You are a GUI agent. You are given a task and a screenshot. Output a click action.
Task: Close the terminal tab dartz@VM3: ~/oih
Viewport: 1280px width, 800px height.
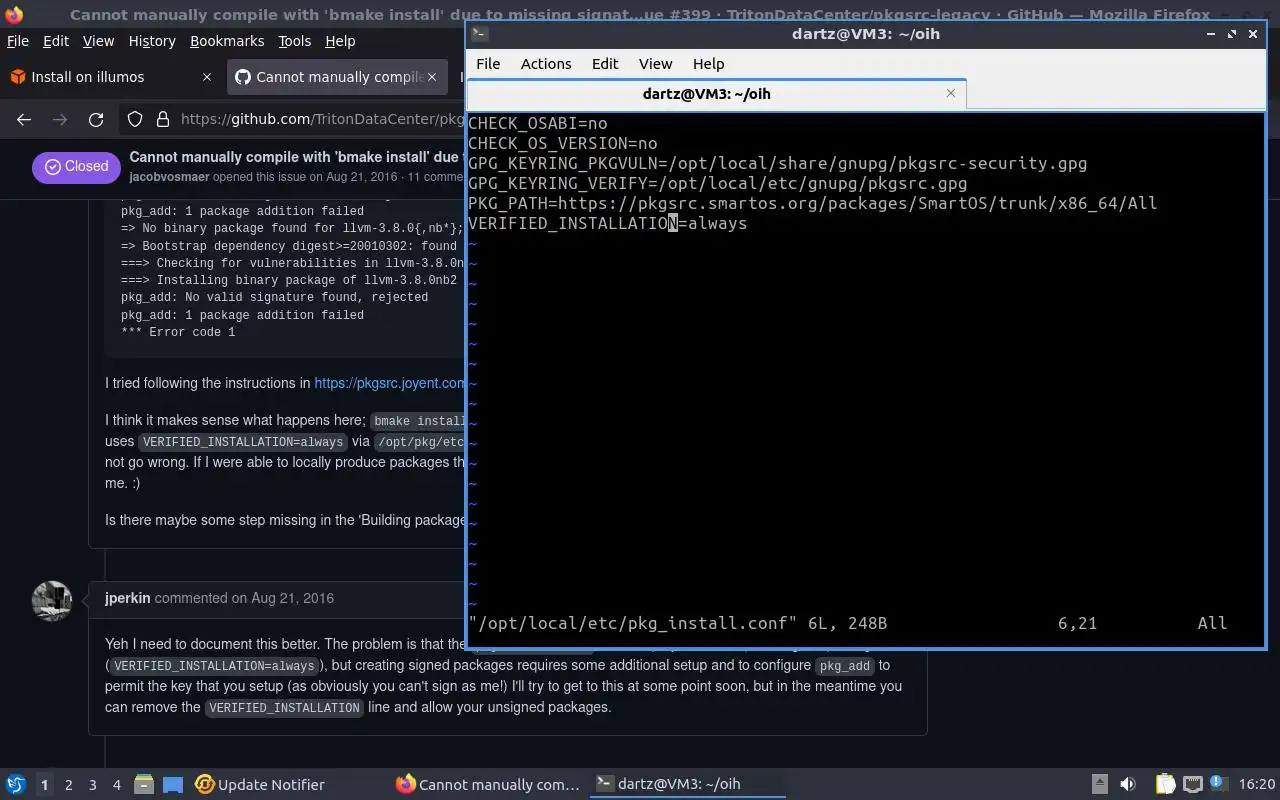[951, 93]
